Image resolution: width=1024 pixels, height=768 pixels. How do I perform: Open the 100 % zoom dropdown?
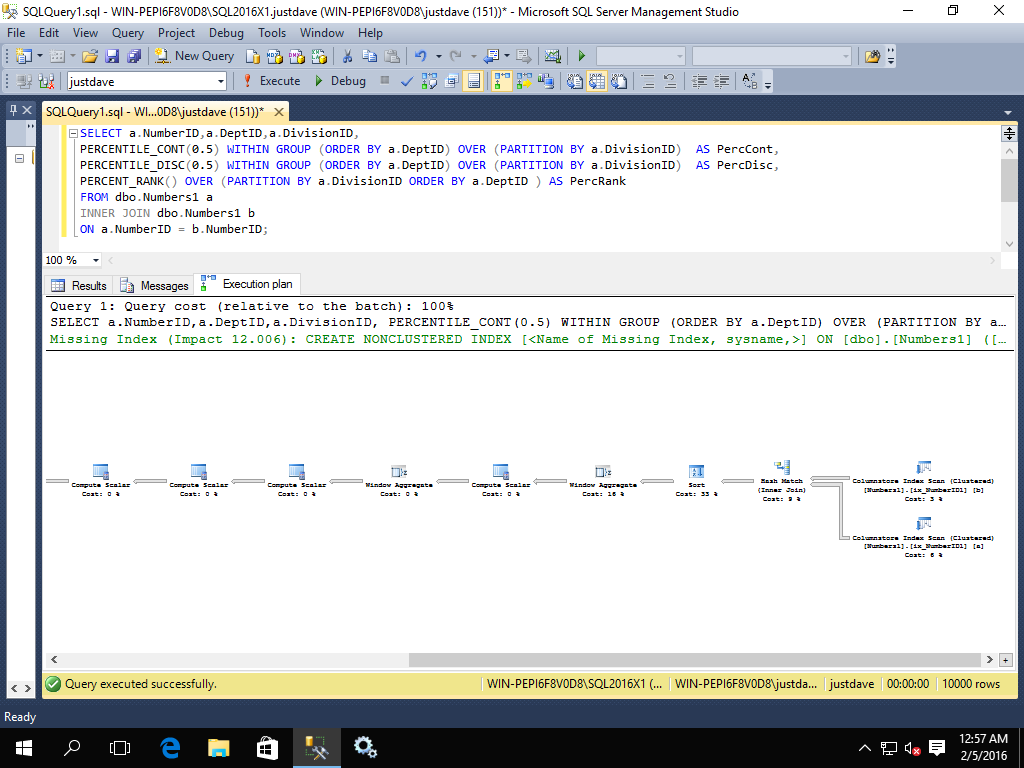click(96, 260)
